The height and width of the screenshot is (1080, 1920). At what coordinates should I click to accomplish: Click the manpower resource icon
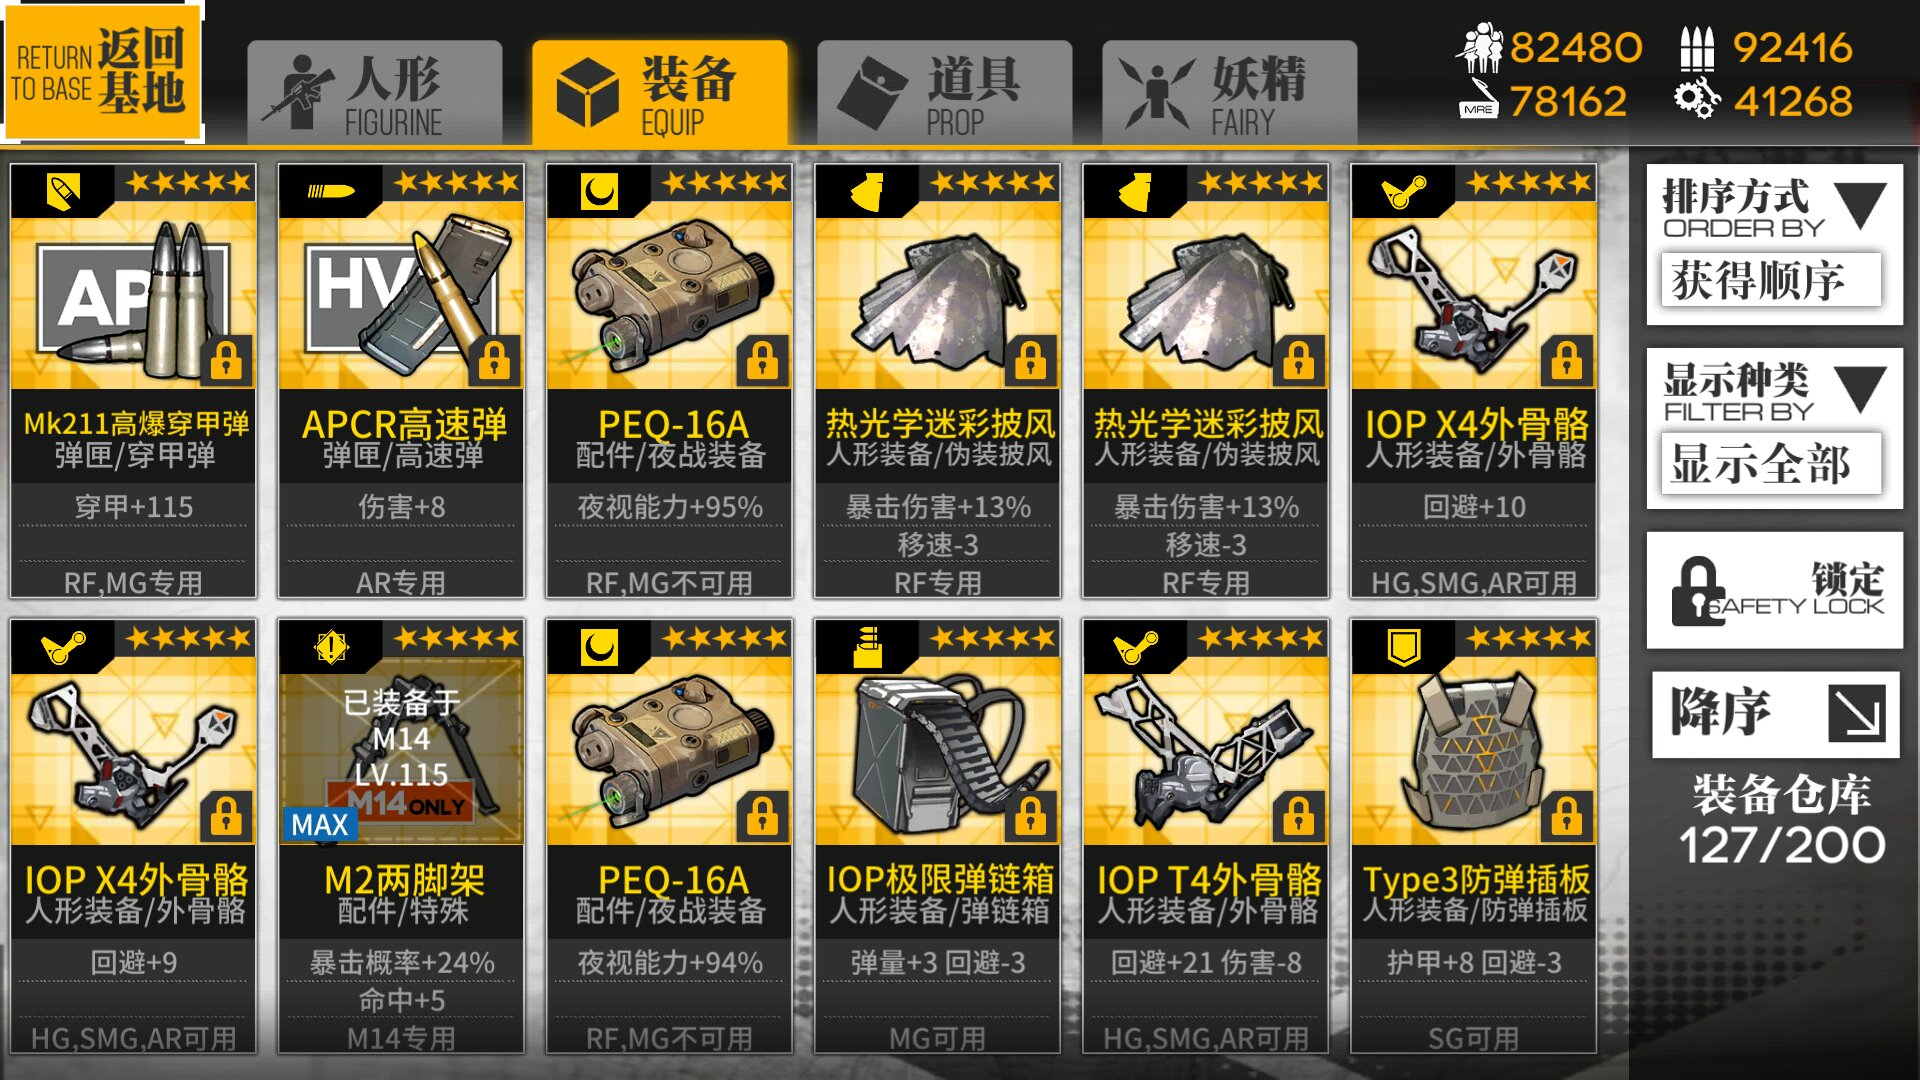[x=1479, y=47]
